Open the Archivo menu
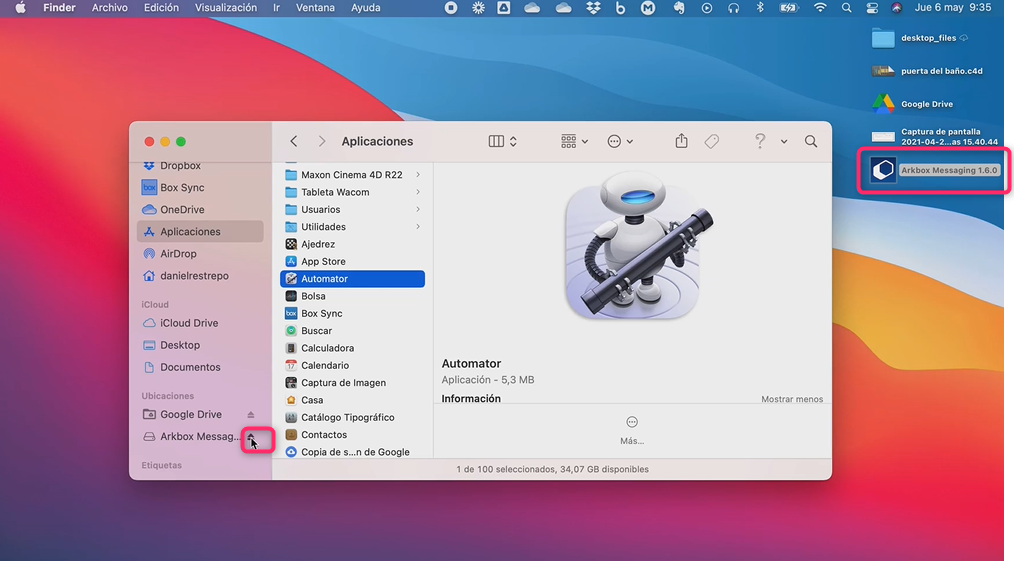The image size is (1014, 561). 109,8
